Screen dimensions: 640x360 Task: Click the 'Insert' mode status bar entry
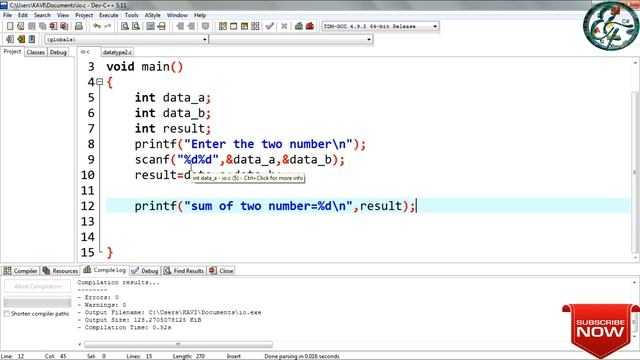point(233,356)
